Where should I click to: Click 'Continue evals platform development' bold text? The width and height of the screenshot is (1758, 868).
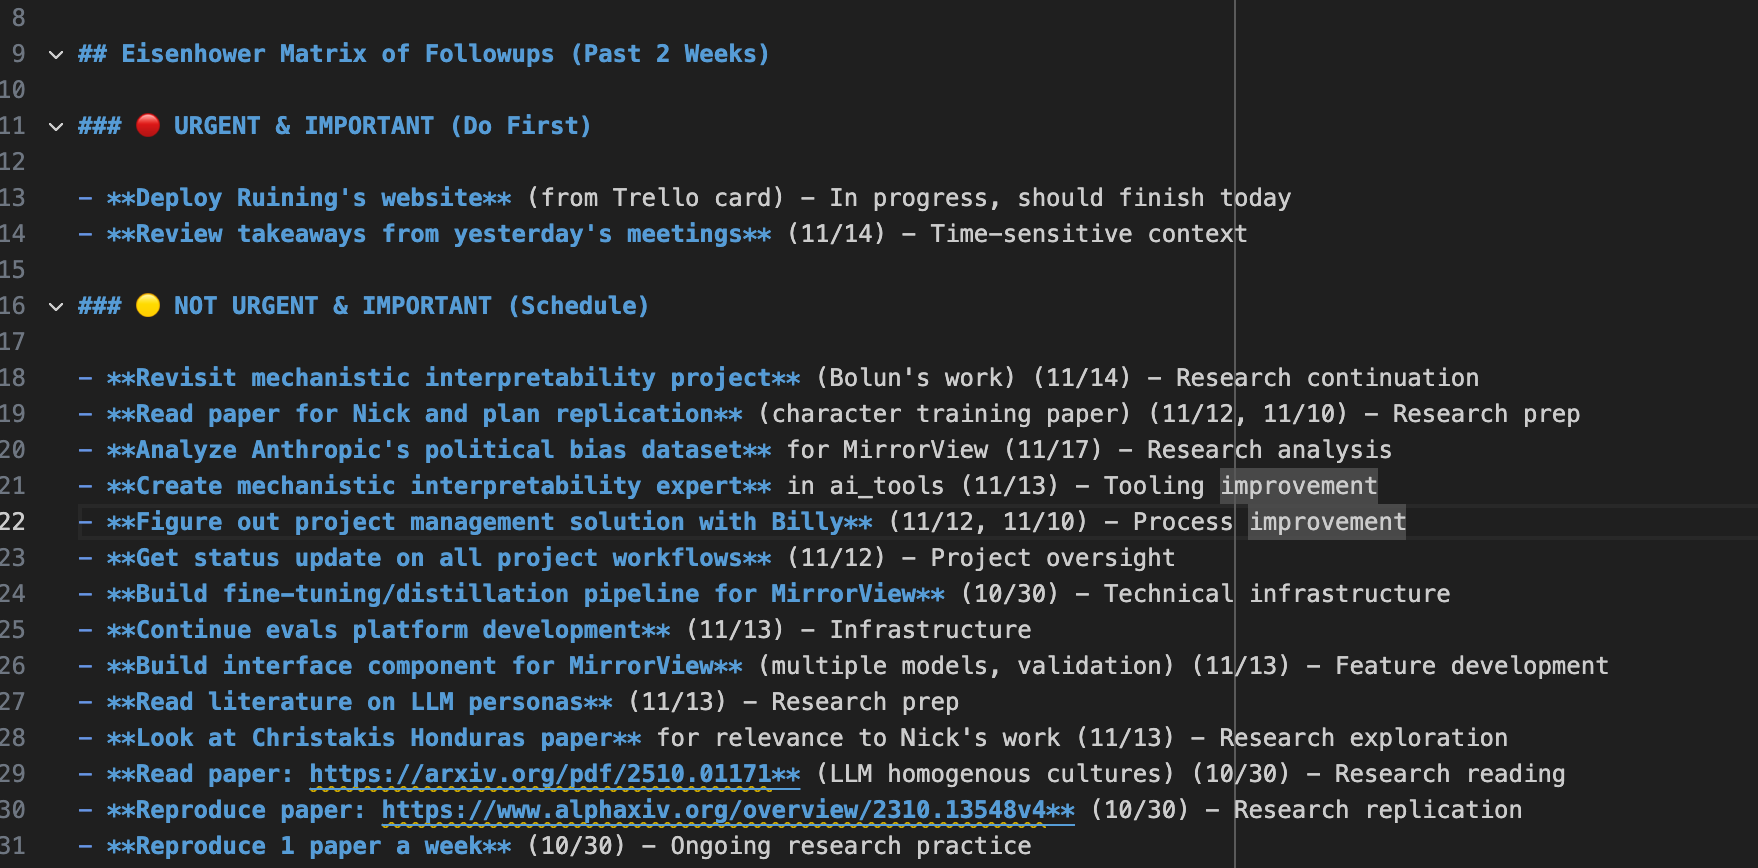click(388, 630)
